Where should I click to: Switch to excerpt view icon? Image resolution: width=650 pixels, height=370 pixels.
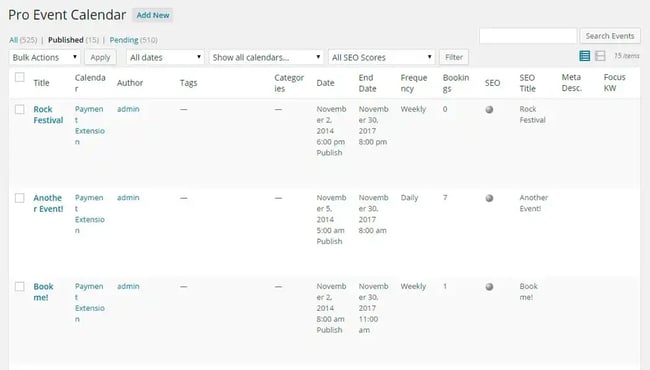pyautogui.click(x=600, y=56)
